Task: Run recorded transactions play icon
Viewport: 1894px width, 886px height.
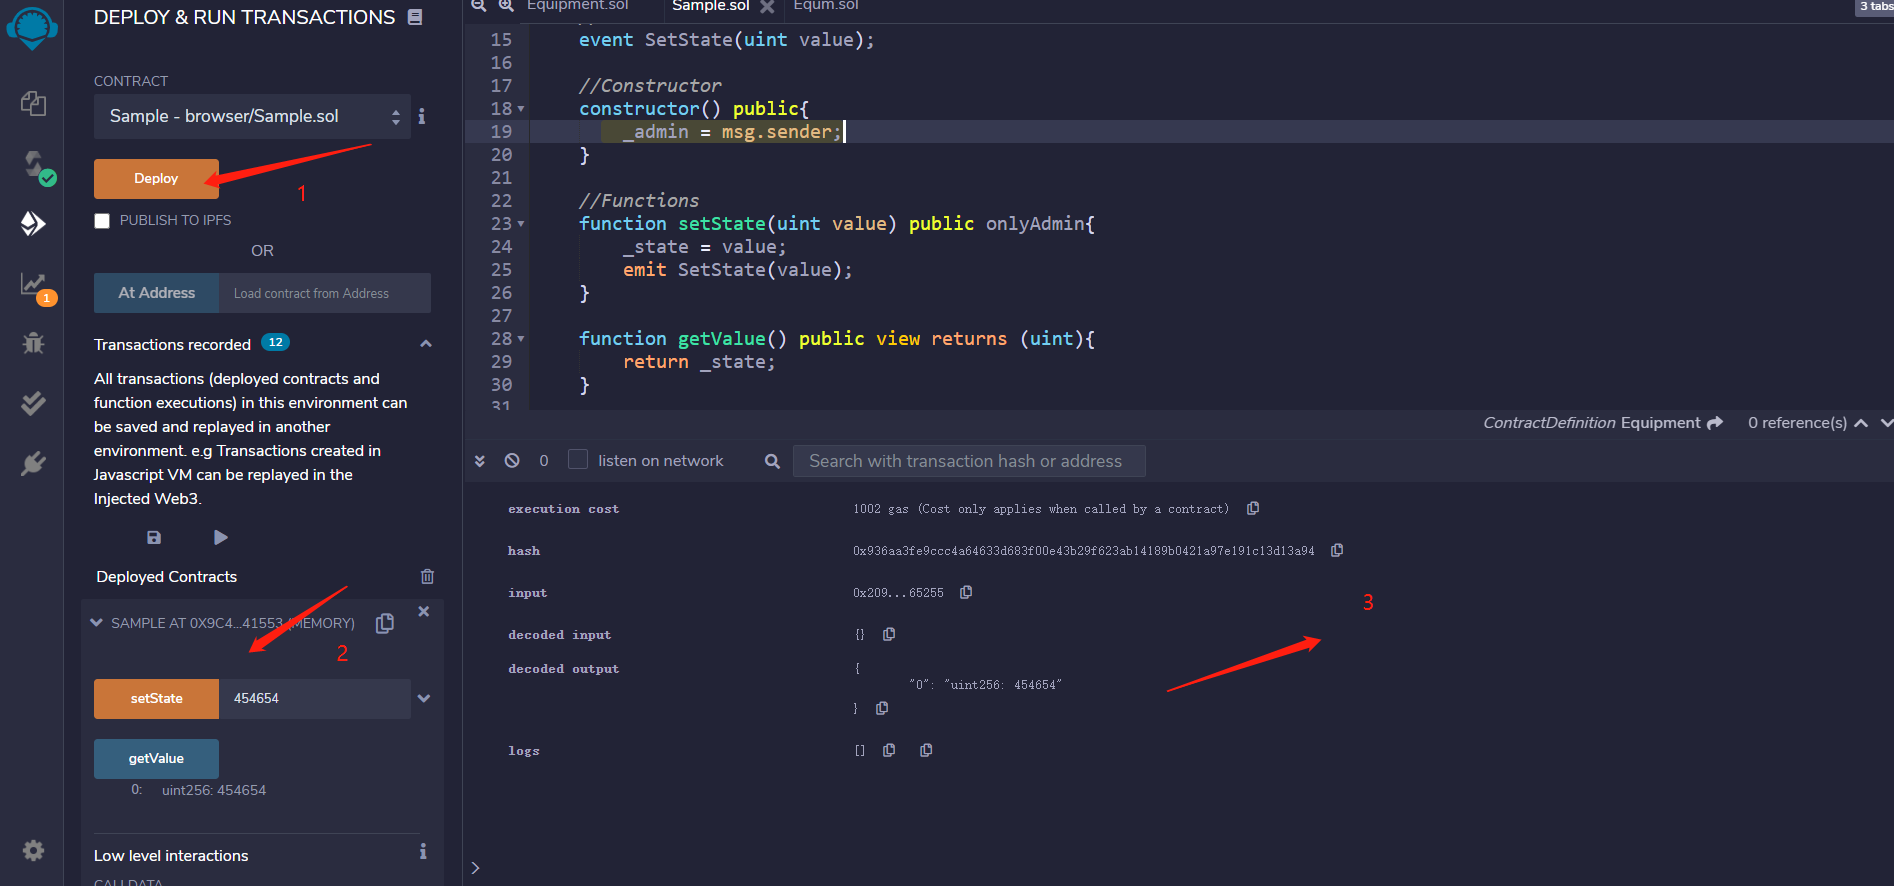Action: pyautogui.click(x=221, y=537)
